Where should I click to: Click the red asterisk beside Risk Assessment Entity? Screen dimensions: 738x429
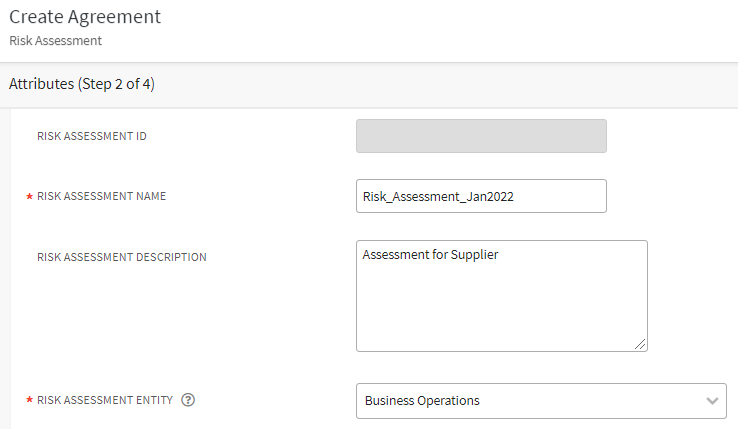click(29, 401)
